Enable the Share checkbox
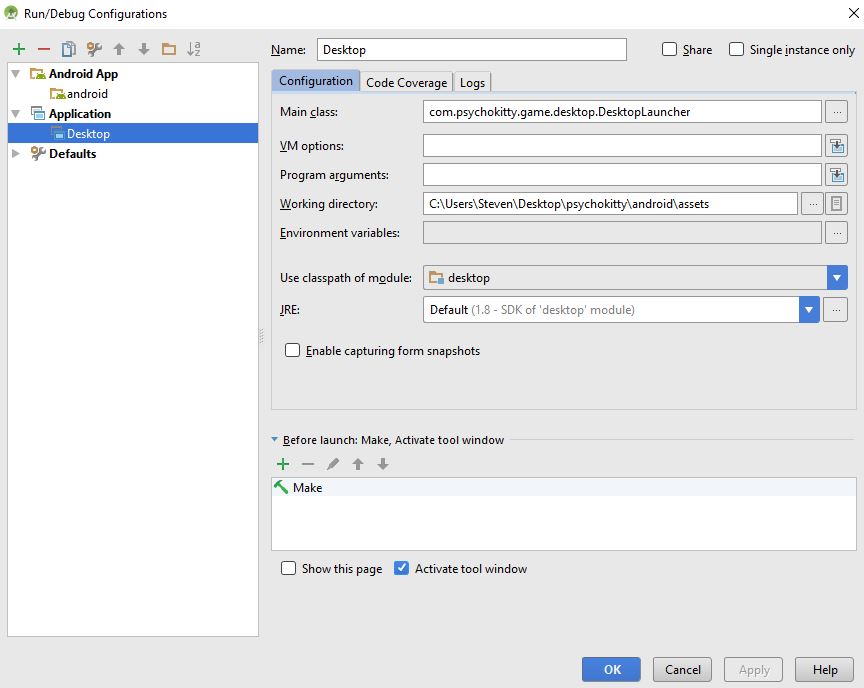Viewport: 864px width, 688px height. tap(669, 50)
